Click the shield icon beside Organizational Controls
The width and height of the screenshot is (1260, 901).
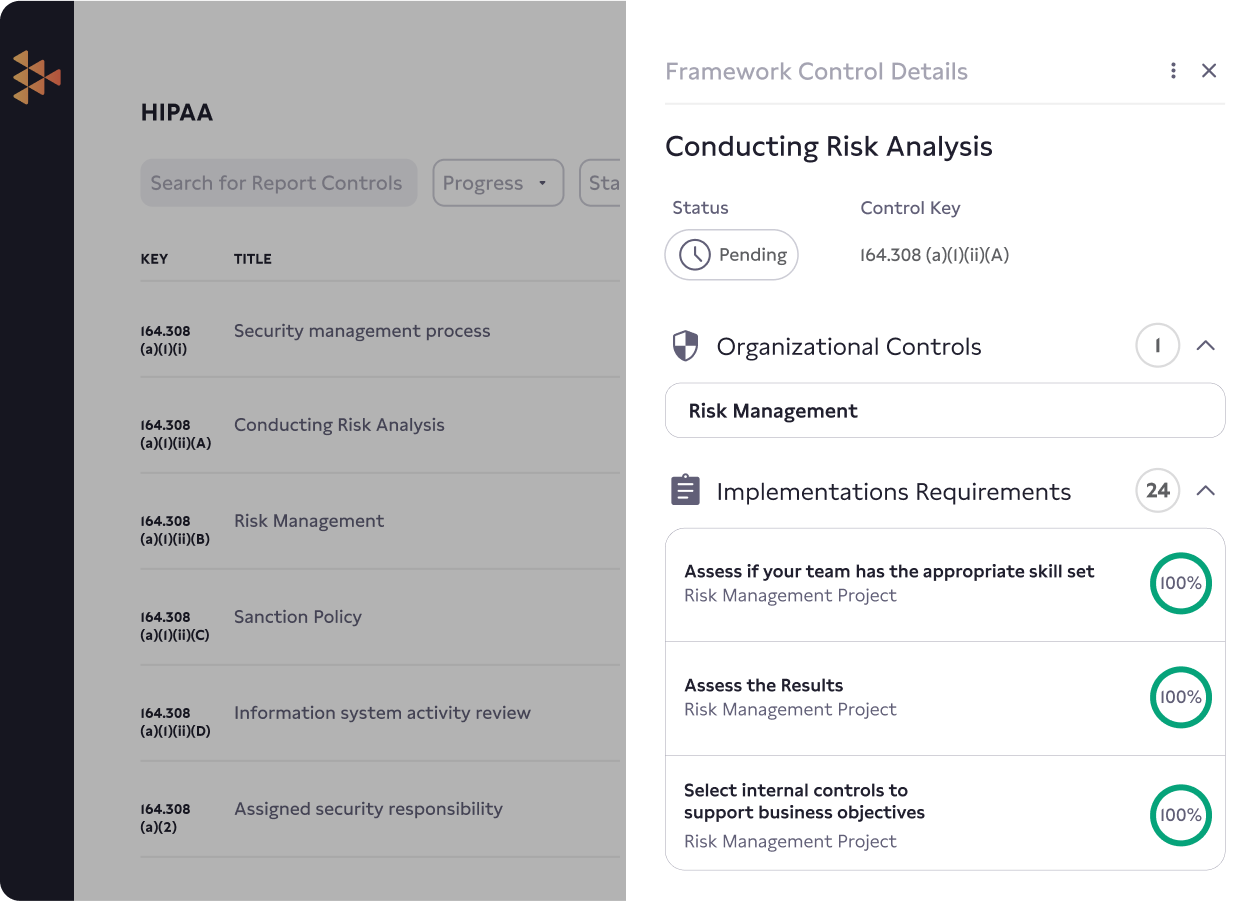pyautogui.click(x=684, y=345)
